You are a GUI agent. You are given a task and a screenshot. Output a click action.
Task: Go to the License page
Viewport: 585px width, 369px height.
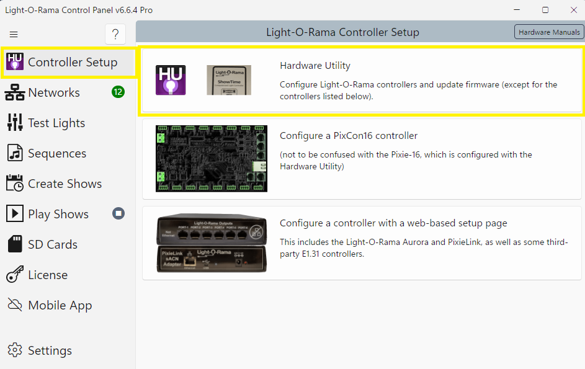[x=48, y=275]
